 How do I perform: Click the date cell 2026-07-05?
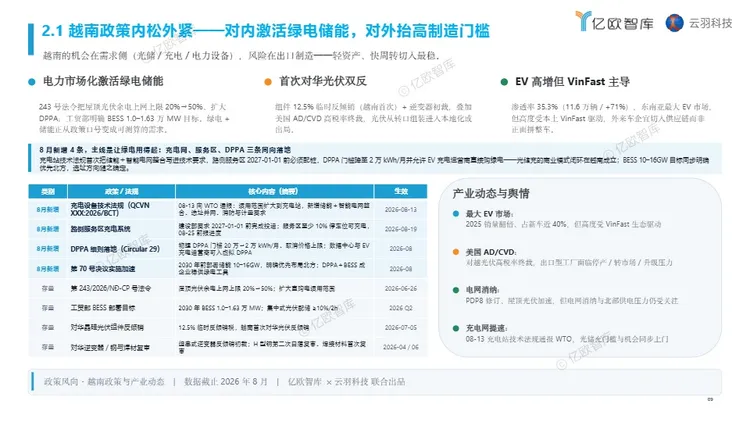[x=401, y=328]
